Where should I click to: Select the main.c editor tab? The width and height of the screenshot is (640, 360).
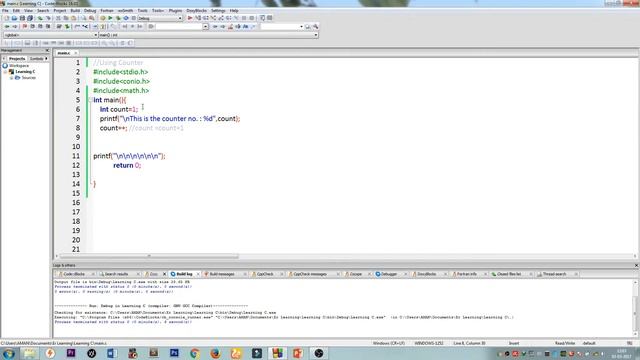pyautogui.click(x=64, y=53)
